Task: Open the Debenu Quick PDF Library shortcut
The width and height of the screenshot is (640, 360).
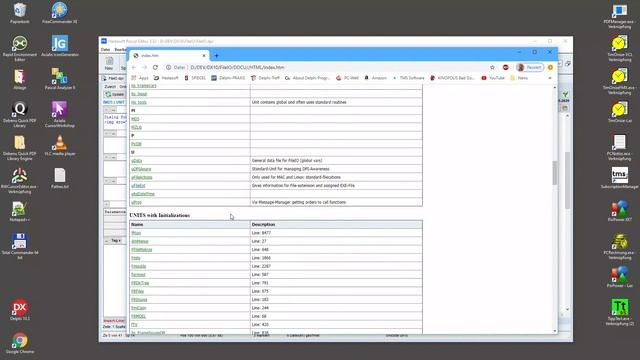Action: pyautogui.click(x=20, y=115)
